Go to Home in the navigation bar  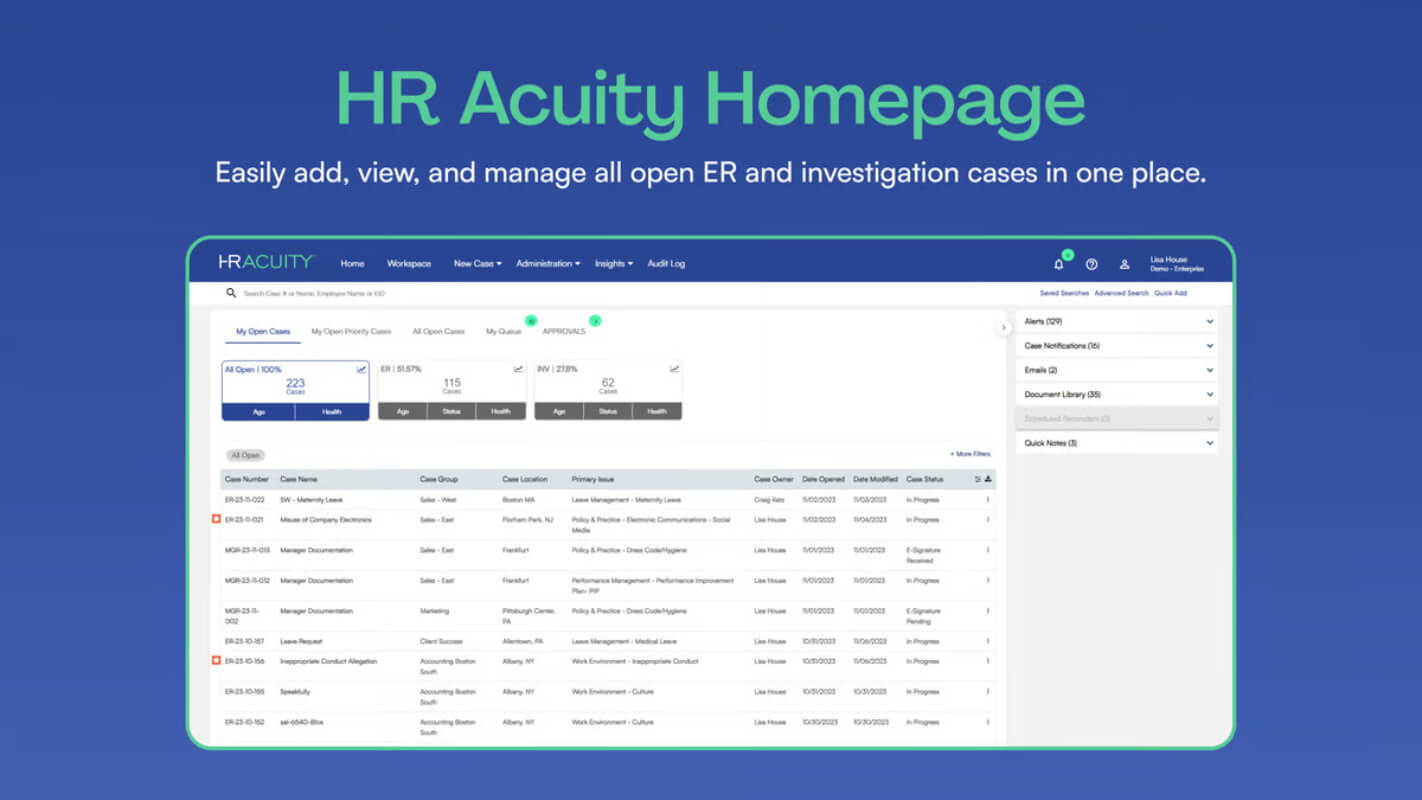coord(352,264)
